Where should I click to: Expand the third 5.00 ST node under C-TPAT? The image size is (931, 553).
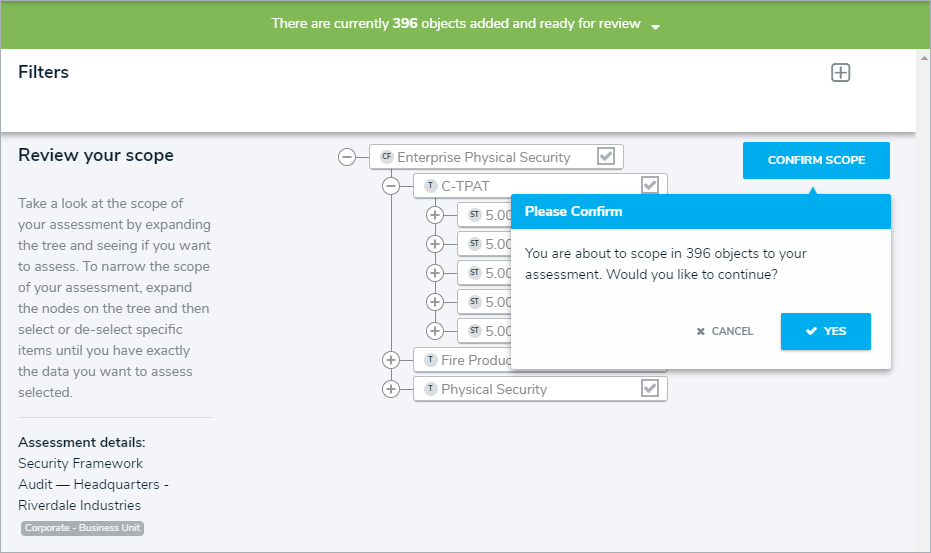[x=435, y=273]
